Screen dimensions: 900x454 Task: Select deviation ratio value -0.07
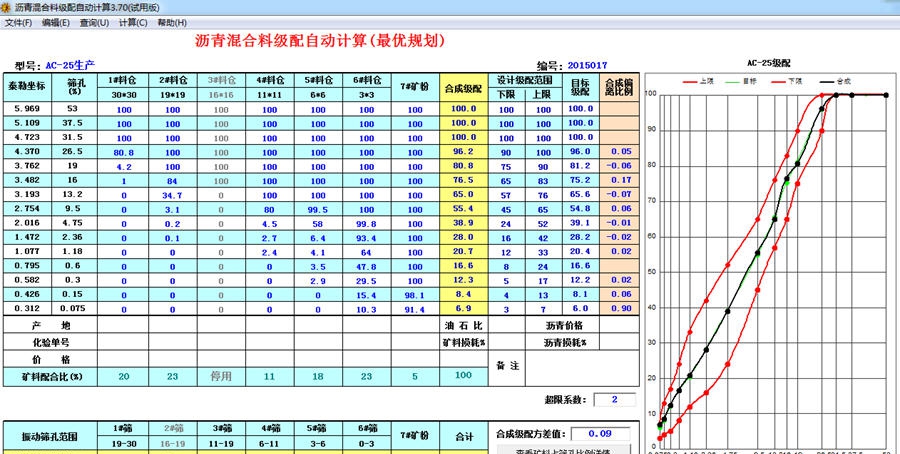[619, 195]
